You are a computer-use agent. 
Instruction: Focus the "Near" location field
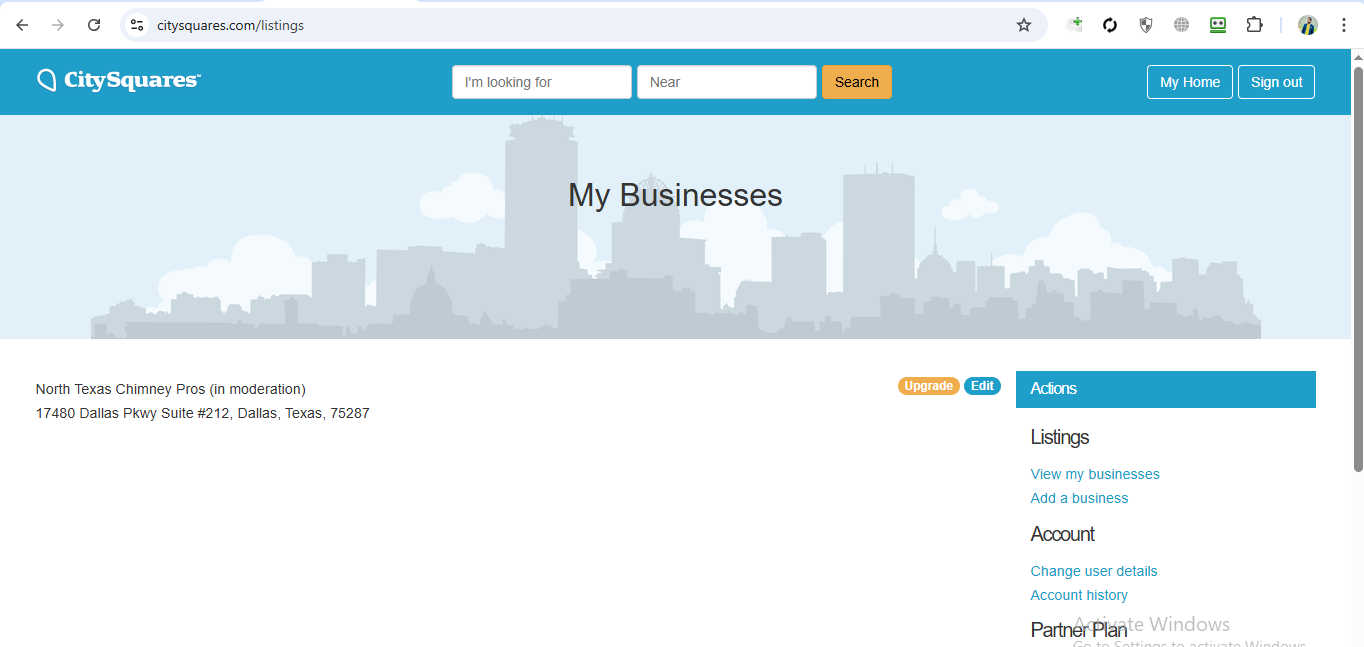click(727, 82)
